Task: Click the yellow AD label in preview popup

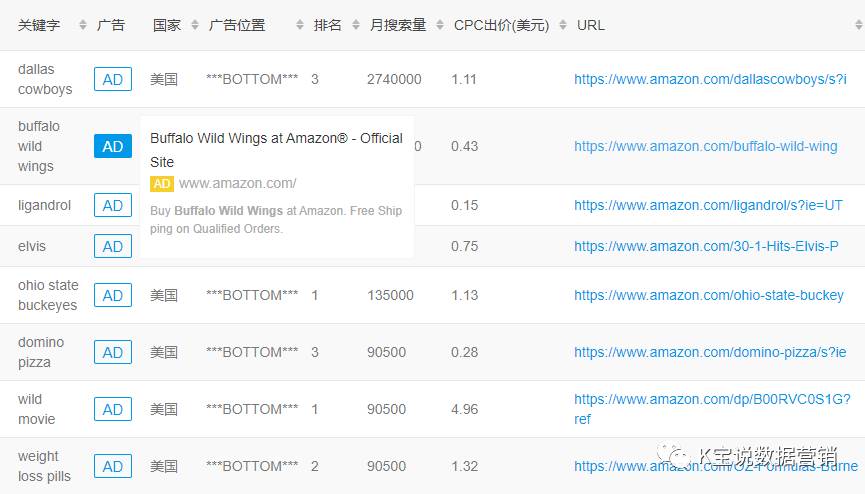Action: 162,183
